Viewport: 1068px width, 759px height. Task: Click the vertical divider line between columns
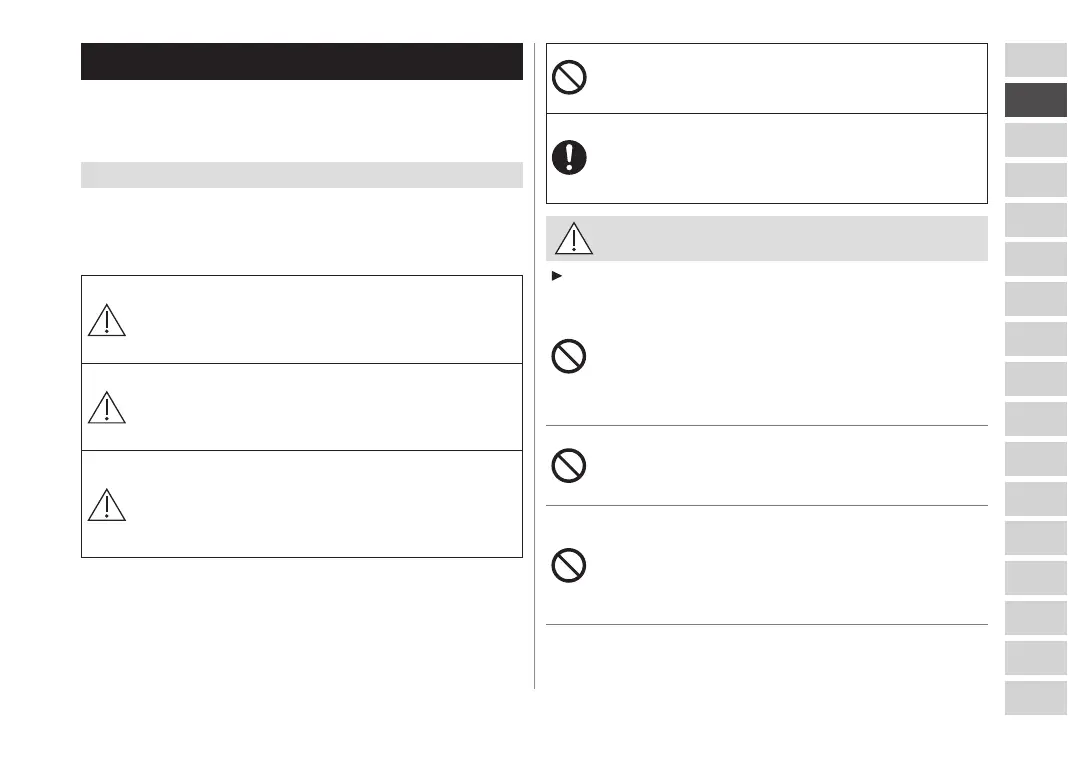pos(534,400)
